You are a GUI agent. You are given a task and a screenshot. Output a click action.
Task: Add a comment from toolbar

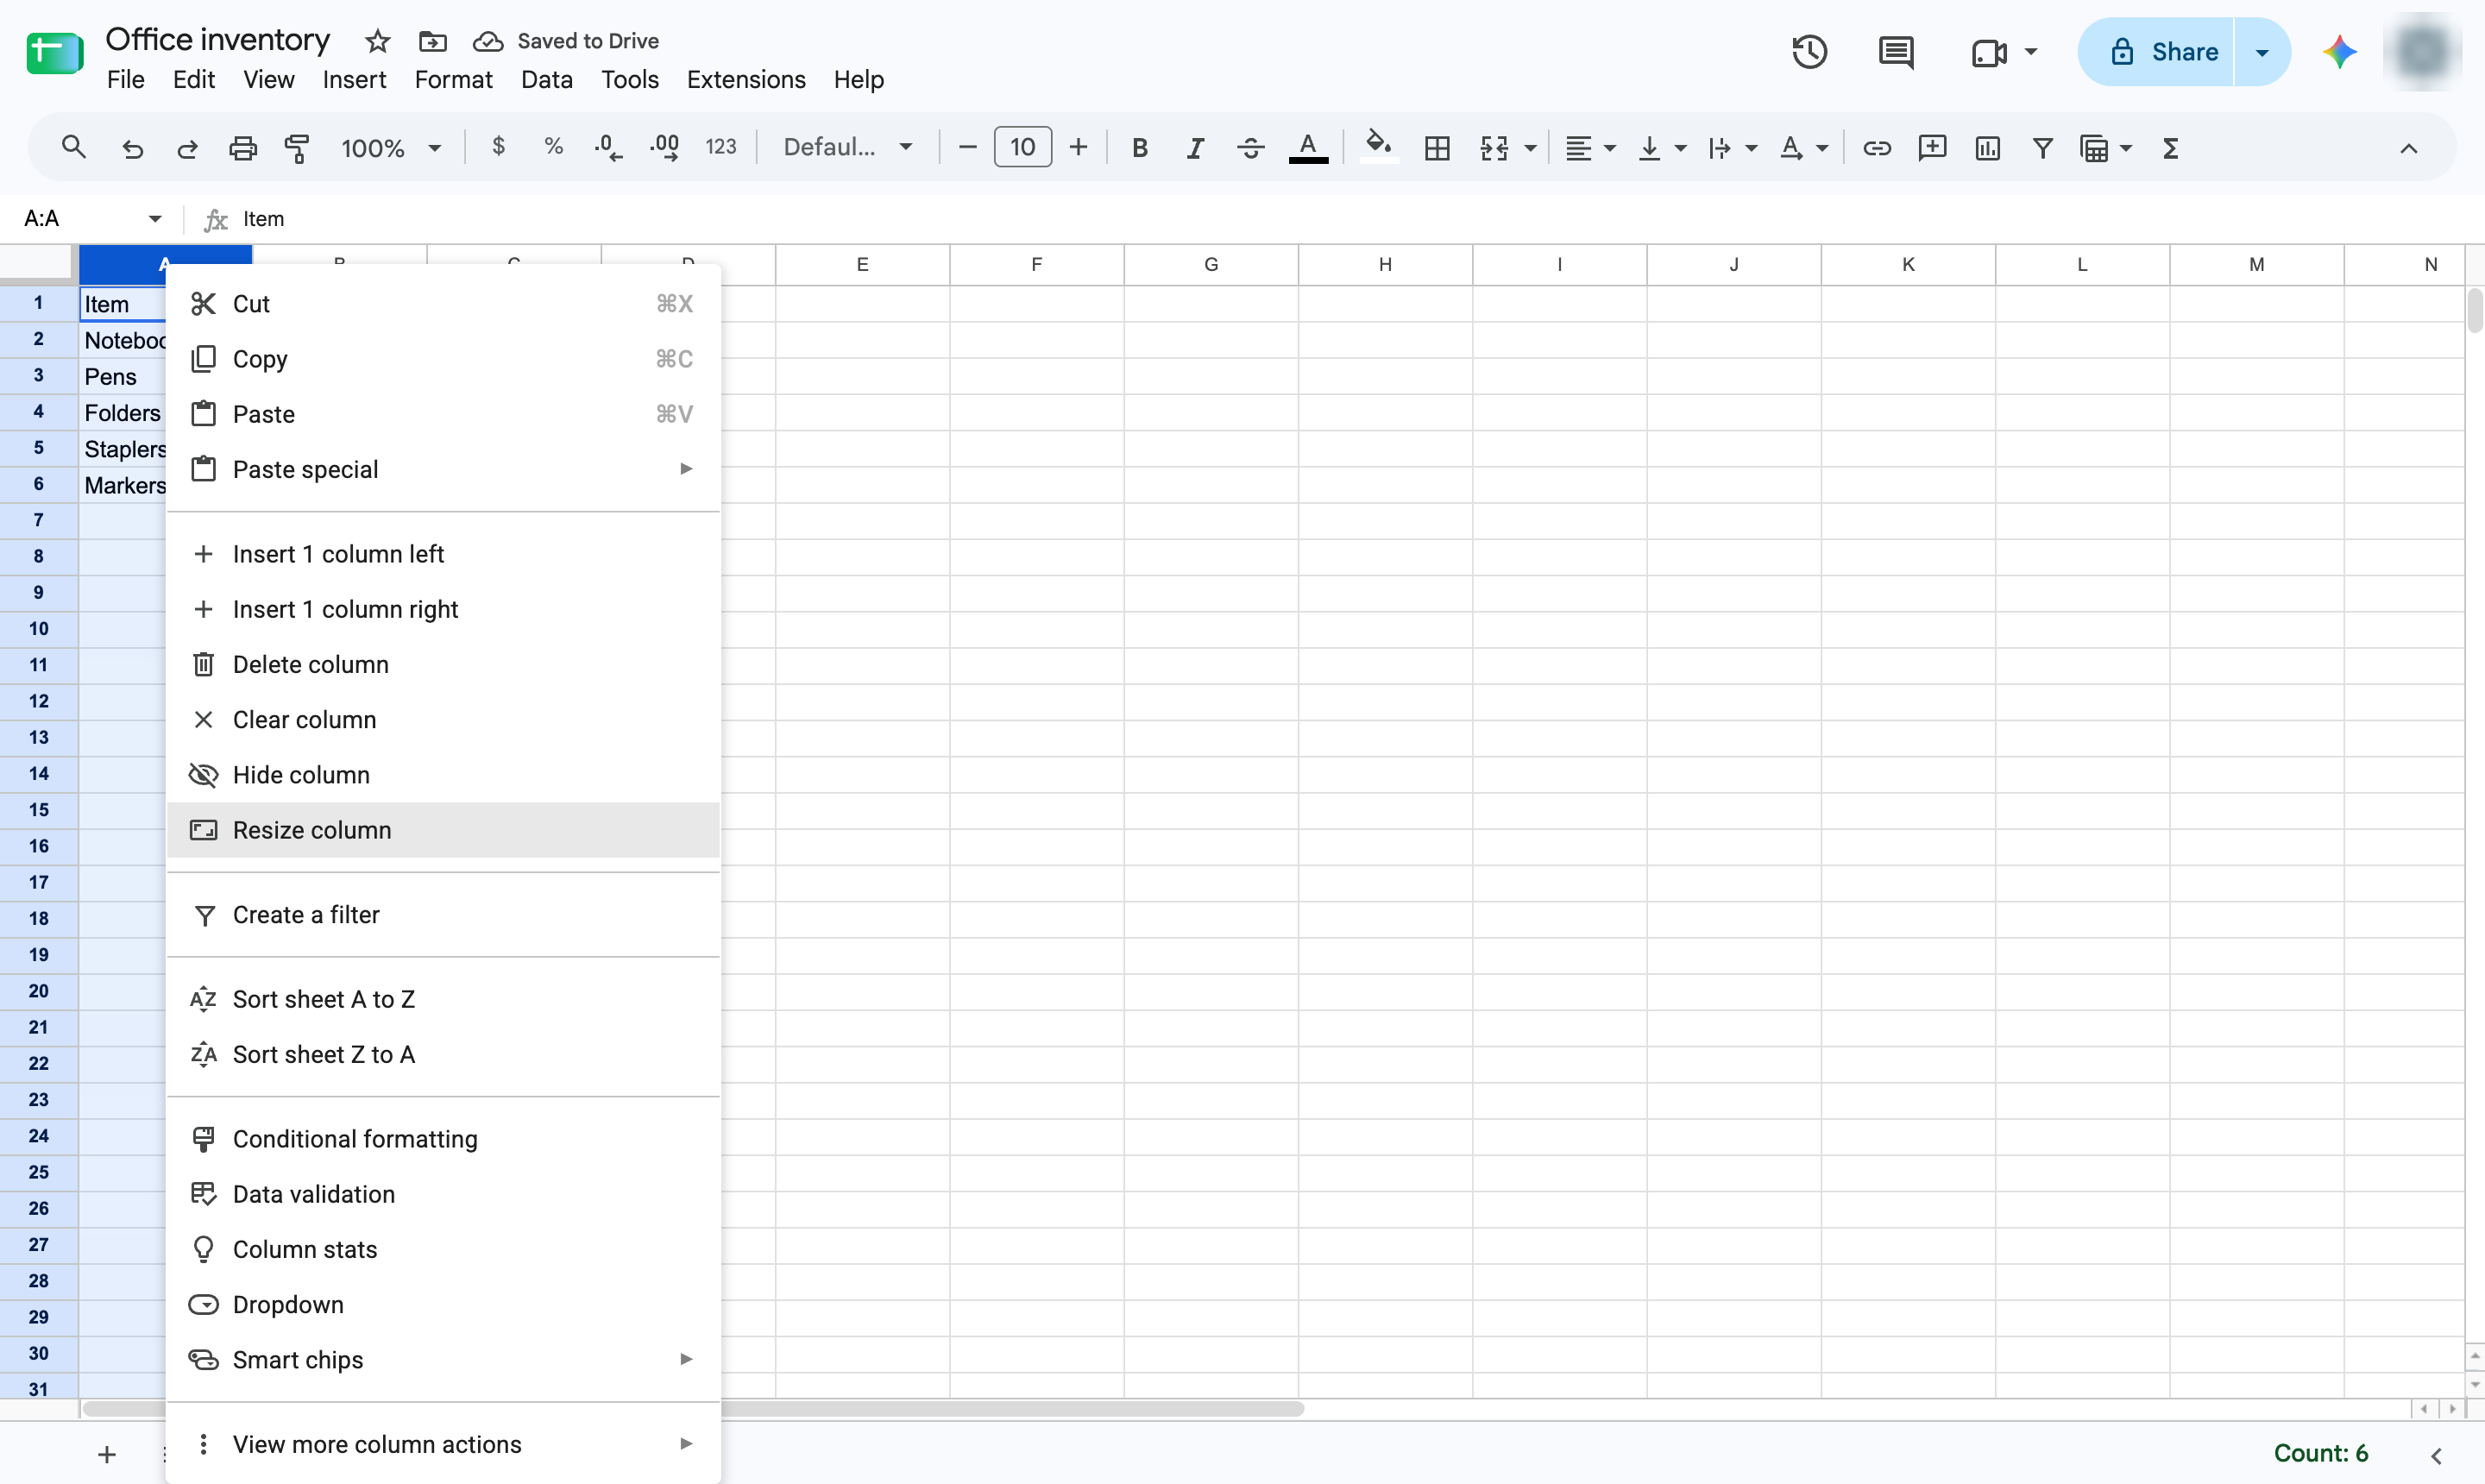click(x=1932, y=148)
